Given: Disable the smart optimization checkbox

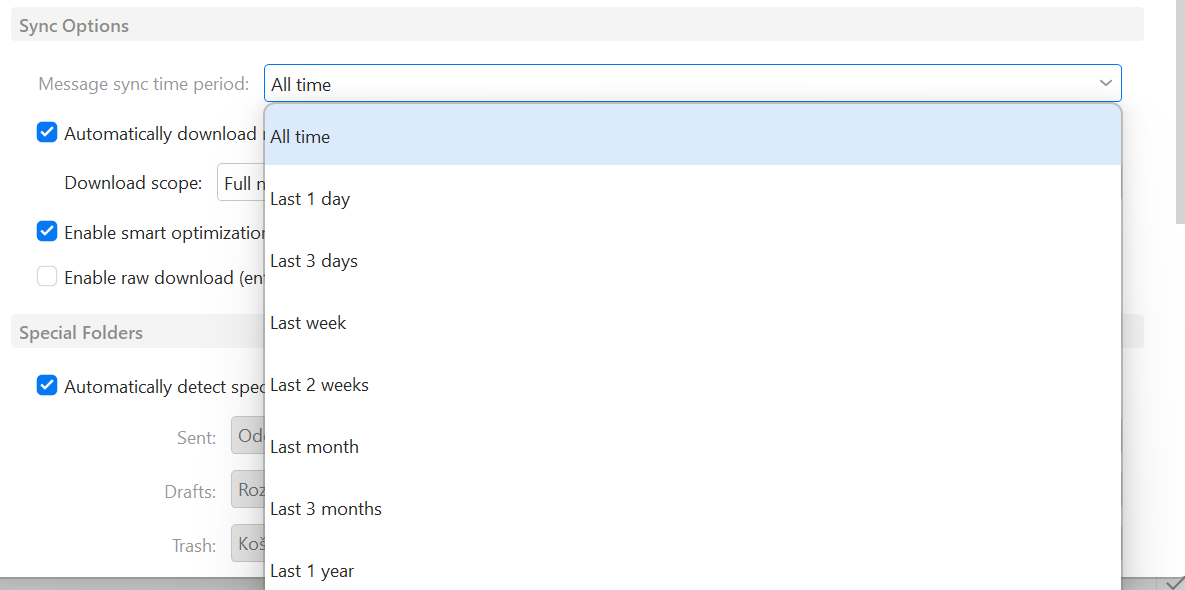Looking at the screenshot, I should [x=47, y=231].
